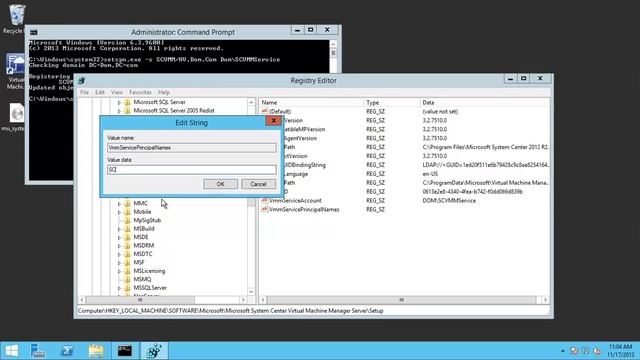Open the Virtual Machine Manager desktop shortcut
The width and height of the screenshot is (640, 360).
coord(16,65)
